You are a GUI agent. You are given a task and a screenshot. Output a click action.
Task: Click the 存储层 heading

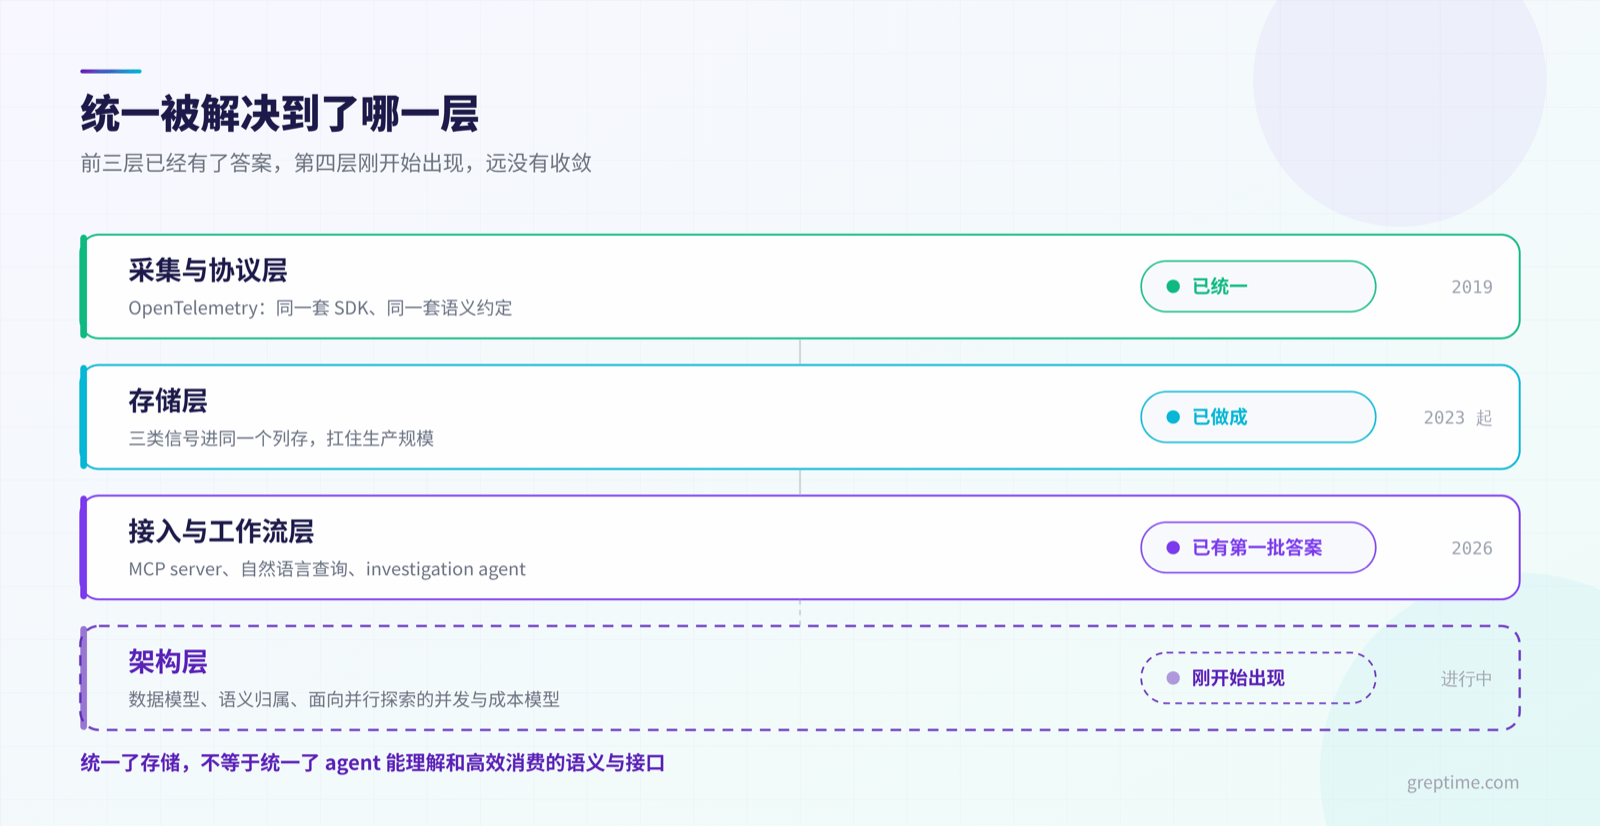click(168, 401)
